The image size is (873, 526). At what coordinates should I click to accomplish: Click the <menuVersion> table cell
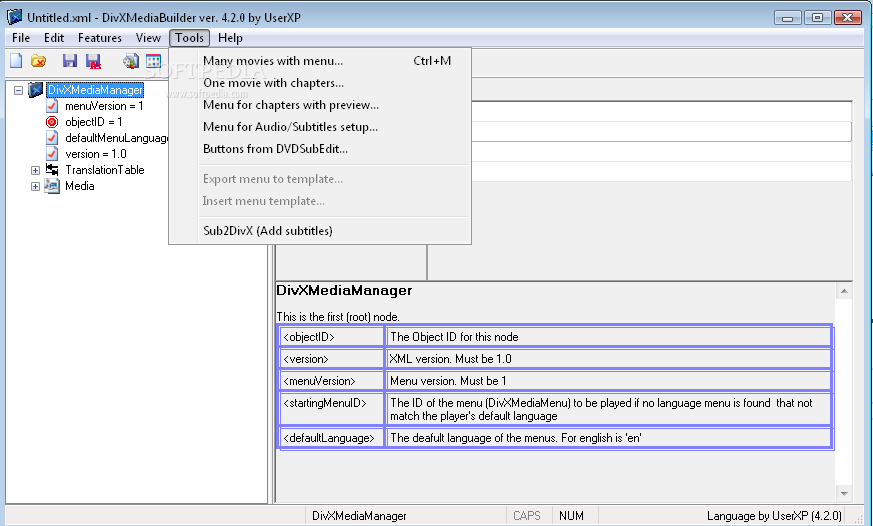pos(332,381)
